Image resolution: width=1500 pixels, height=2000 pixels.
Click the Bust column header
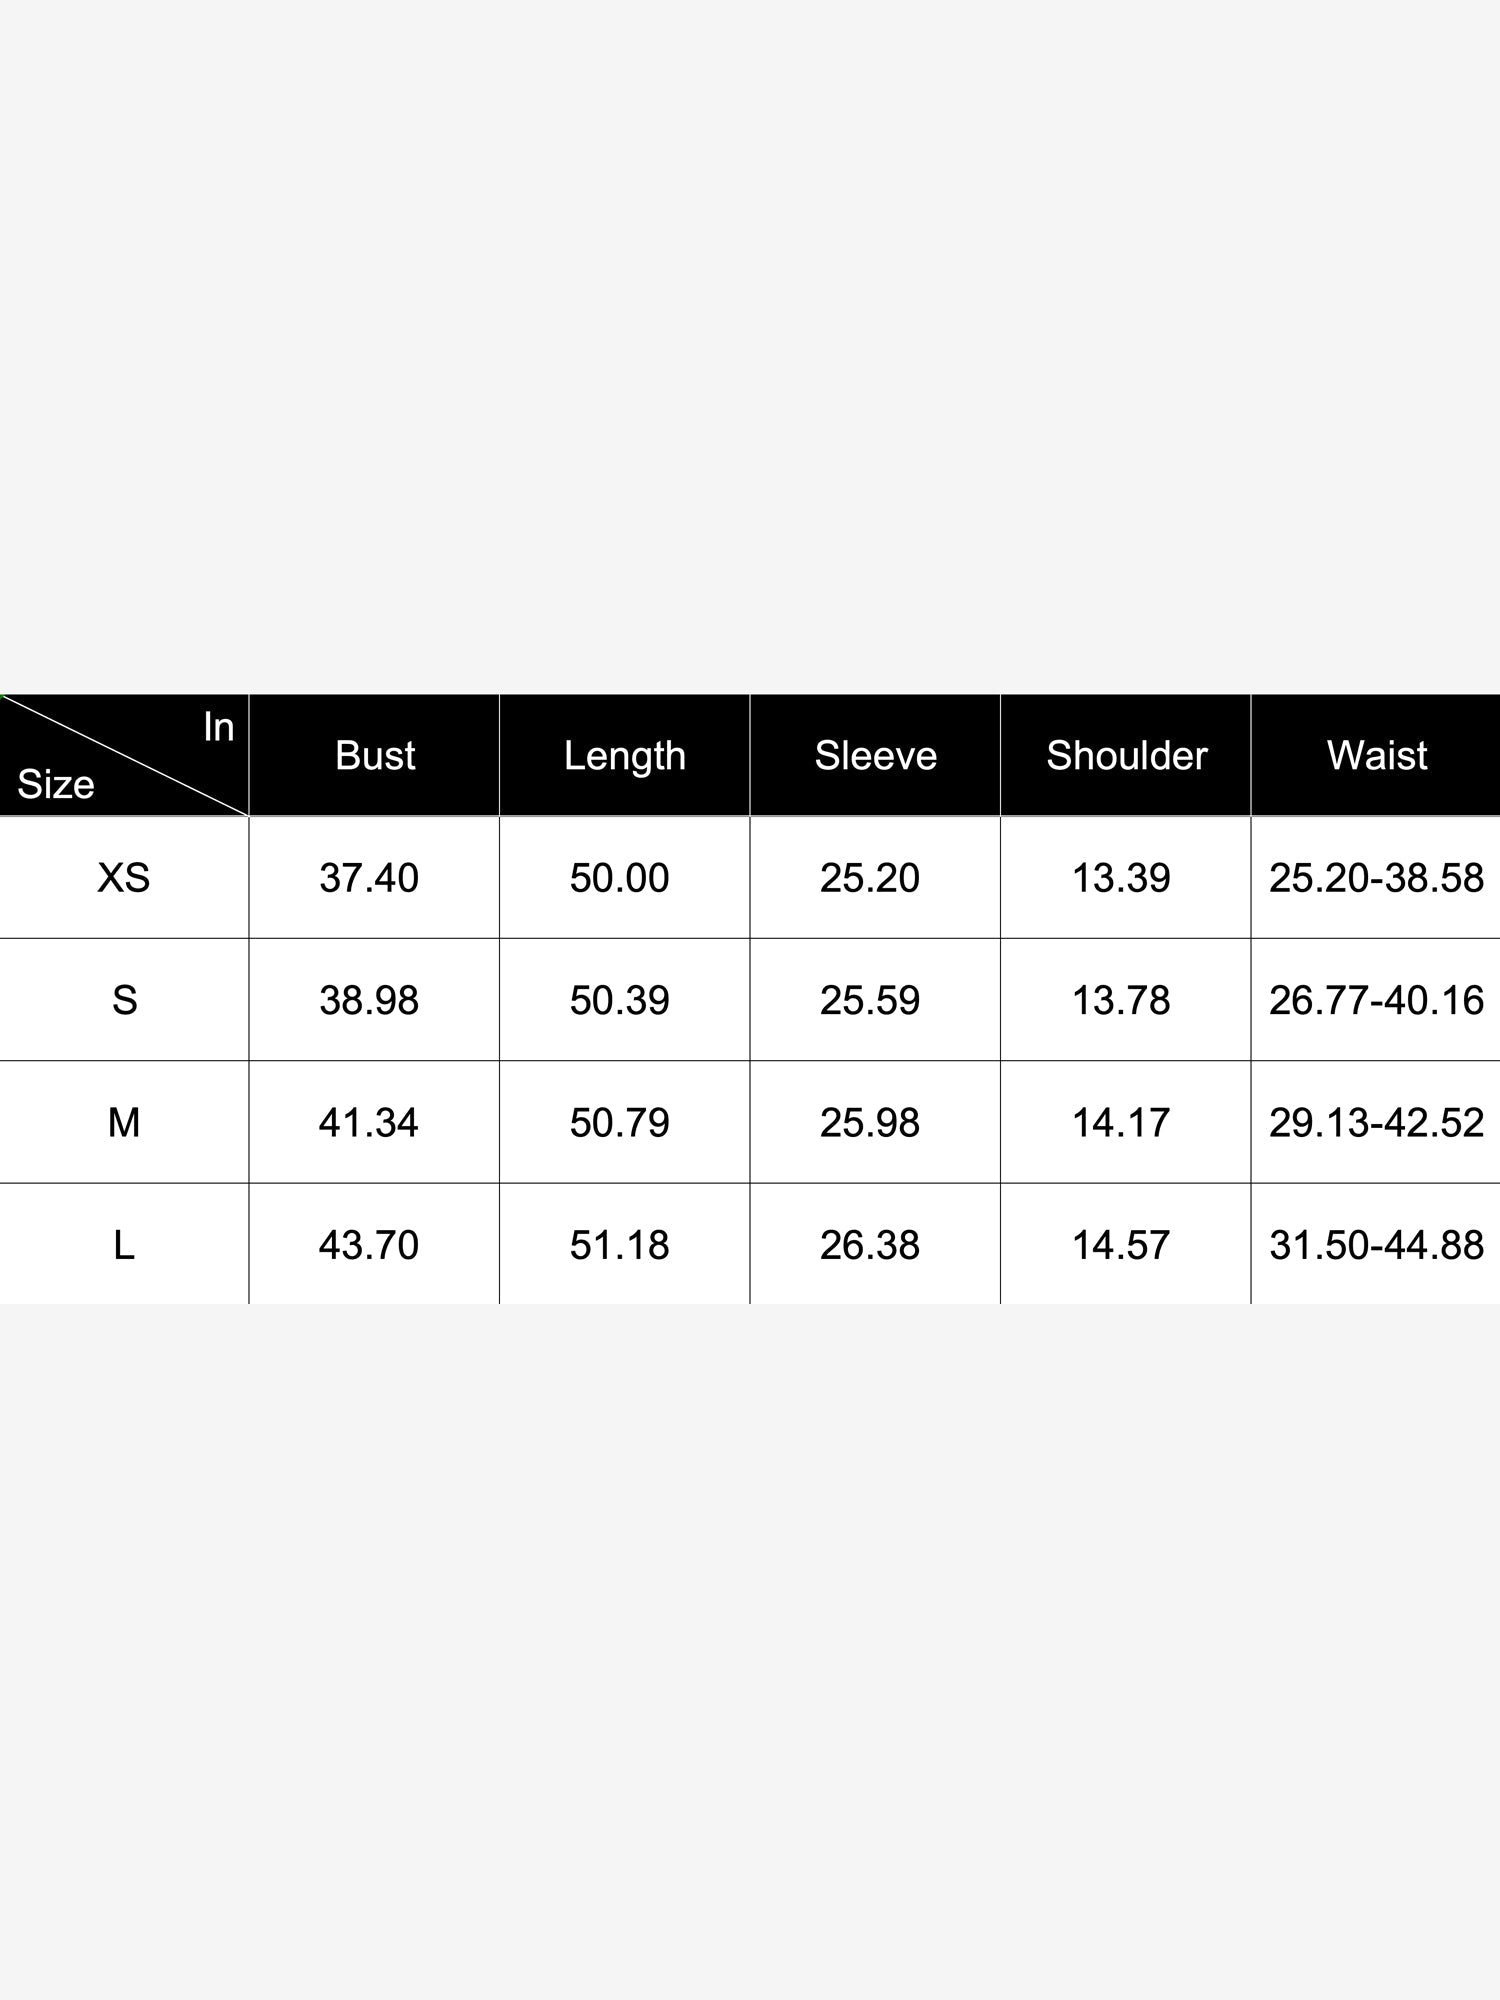pyautogui.click(x=375, y=755)
